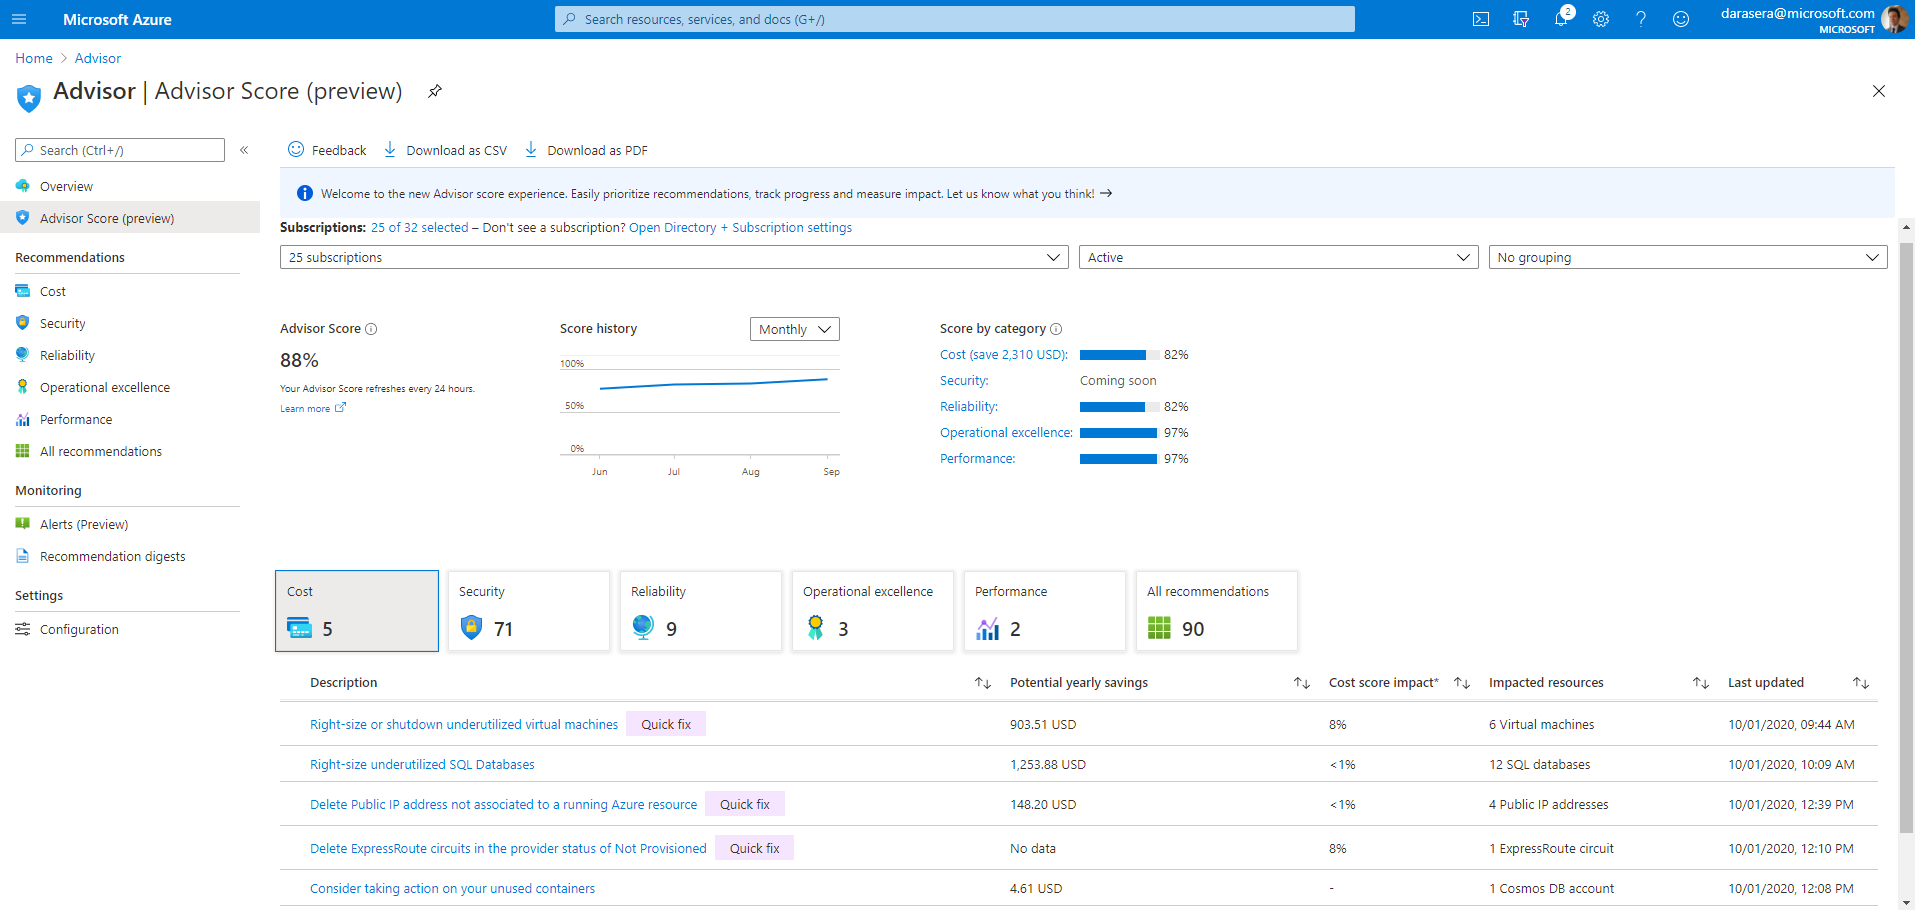Screen dimensions: 1915x910
Task: Switch to the Performance card showing 2 items
Action: coord(1044,610)
